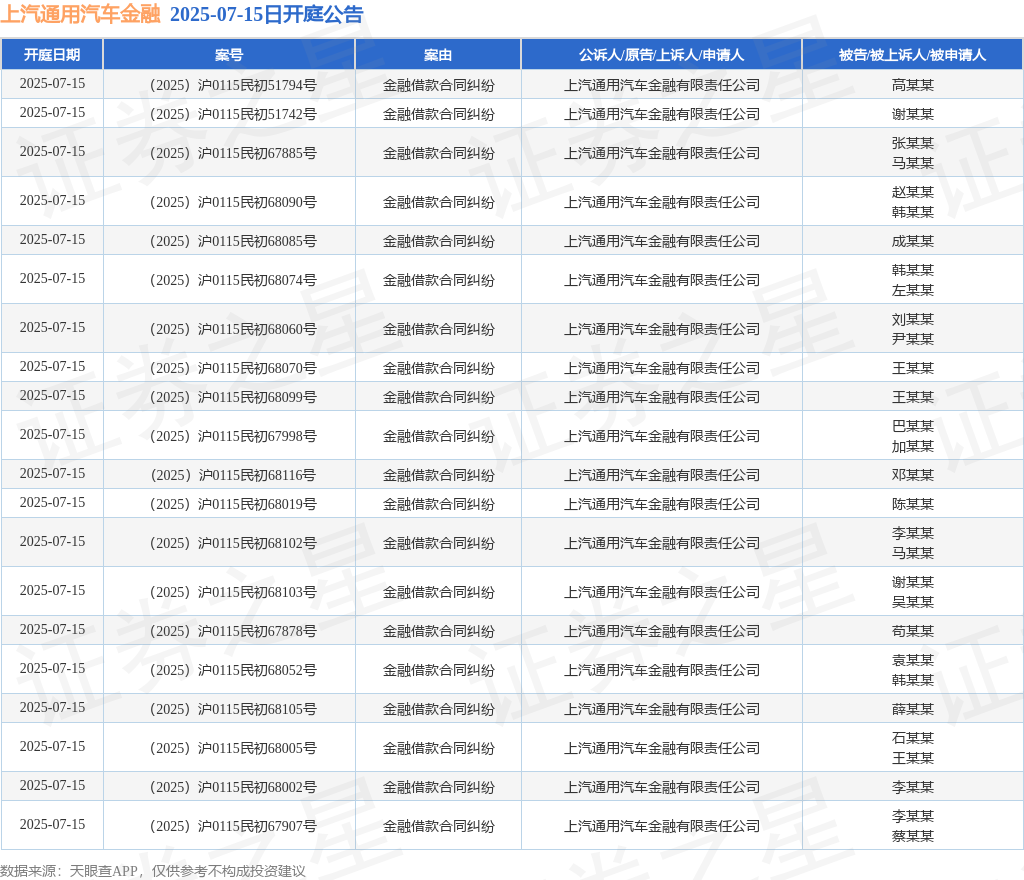Select defendant 薛某某

click(913, 710)
